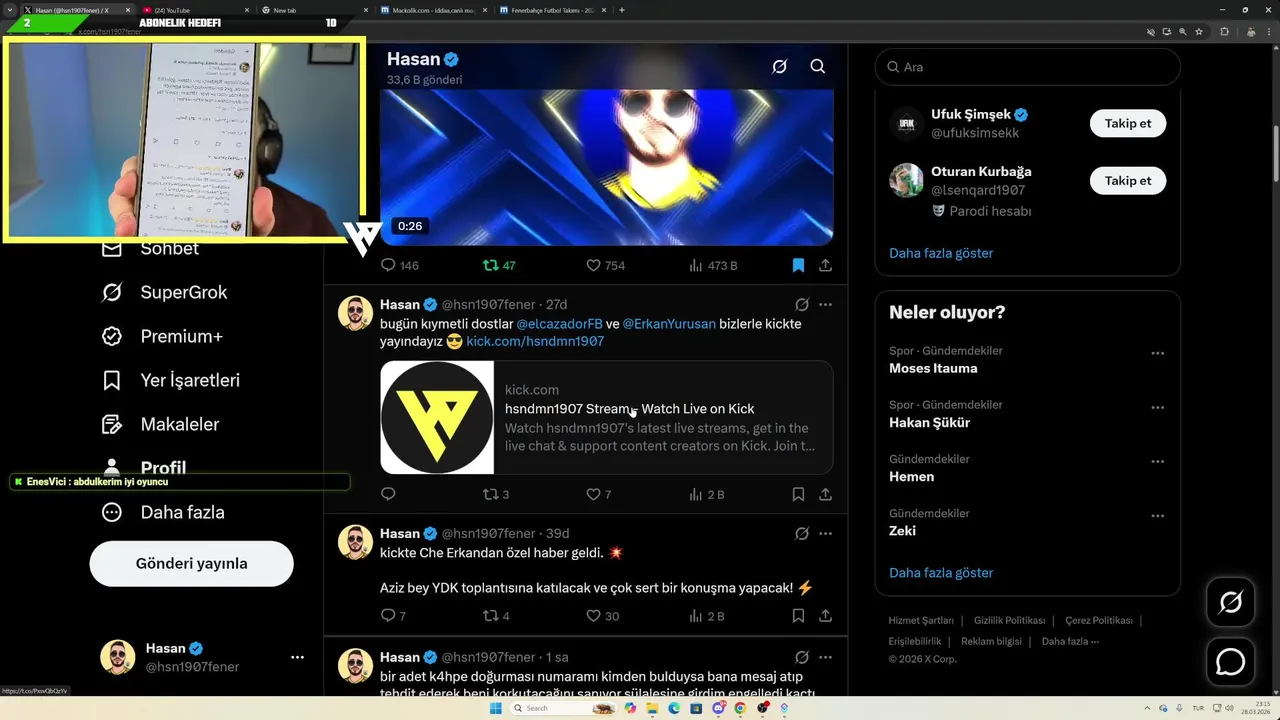Open Grok icon on the 1 sa post

tap(802, 657)
